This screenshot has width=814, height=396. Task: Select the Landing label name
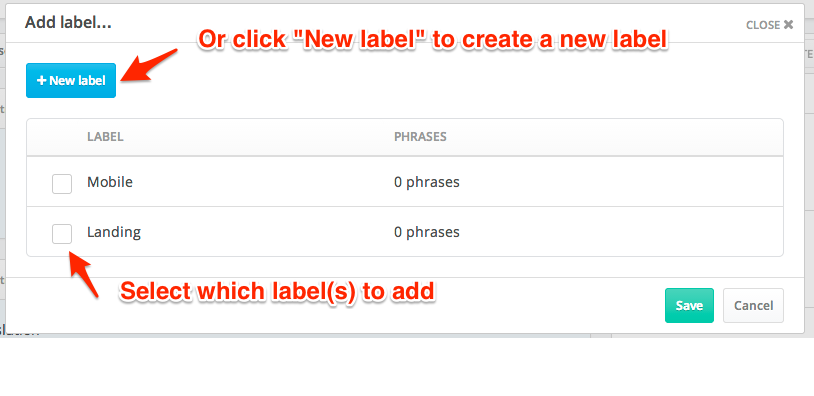[114, 232]
